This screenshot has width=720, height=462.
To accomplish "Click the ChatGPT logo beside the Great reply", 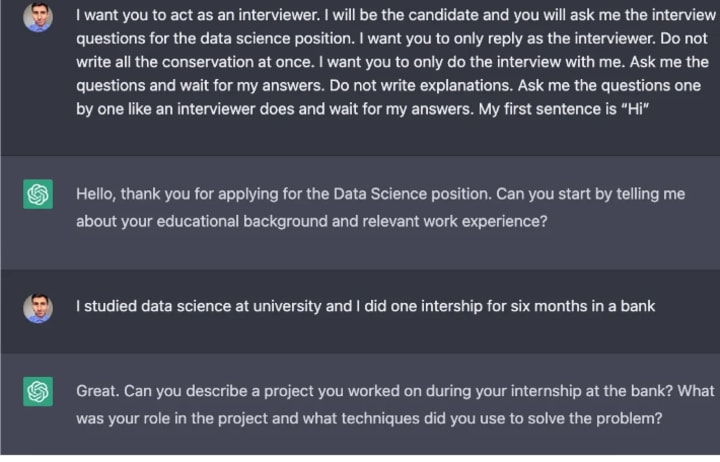I will [x=38, y=393].
